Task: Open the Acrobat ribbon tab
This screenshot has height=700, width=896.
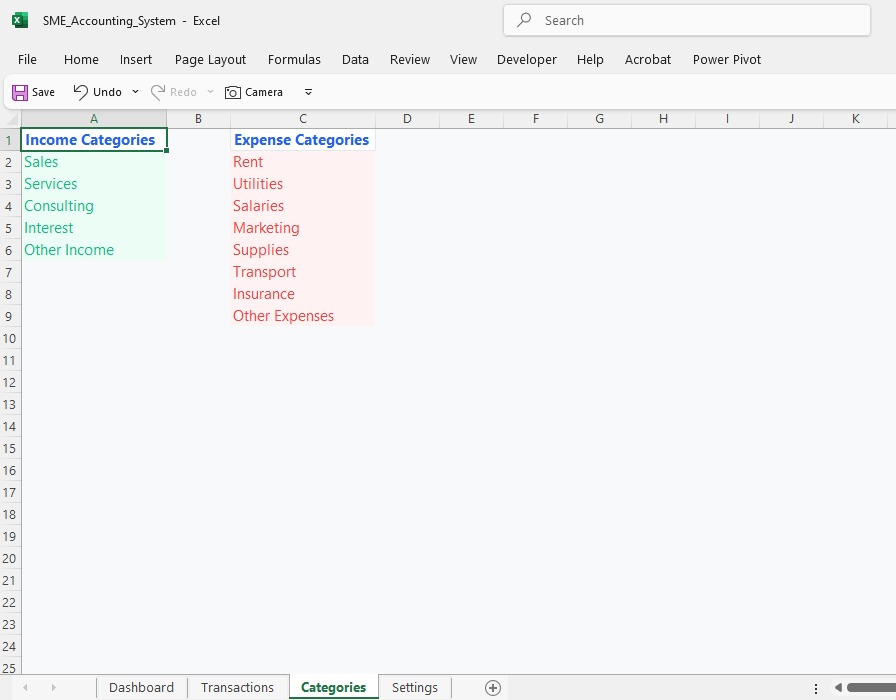Action: pyautogui.click(x=647, y=59)
